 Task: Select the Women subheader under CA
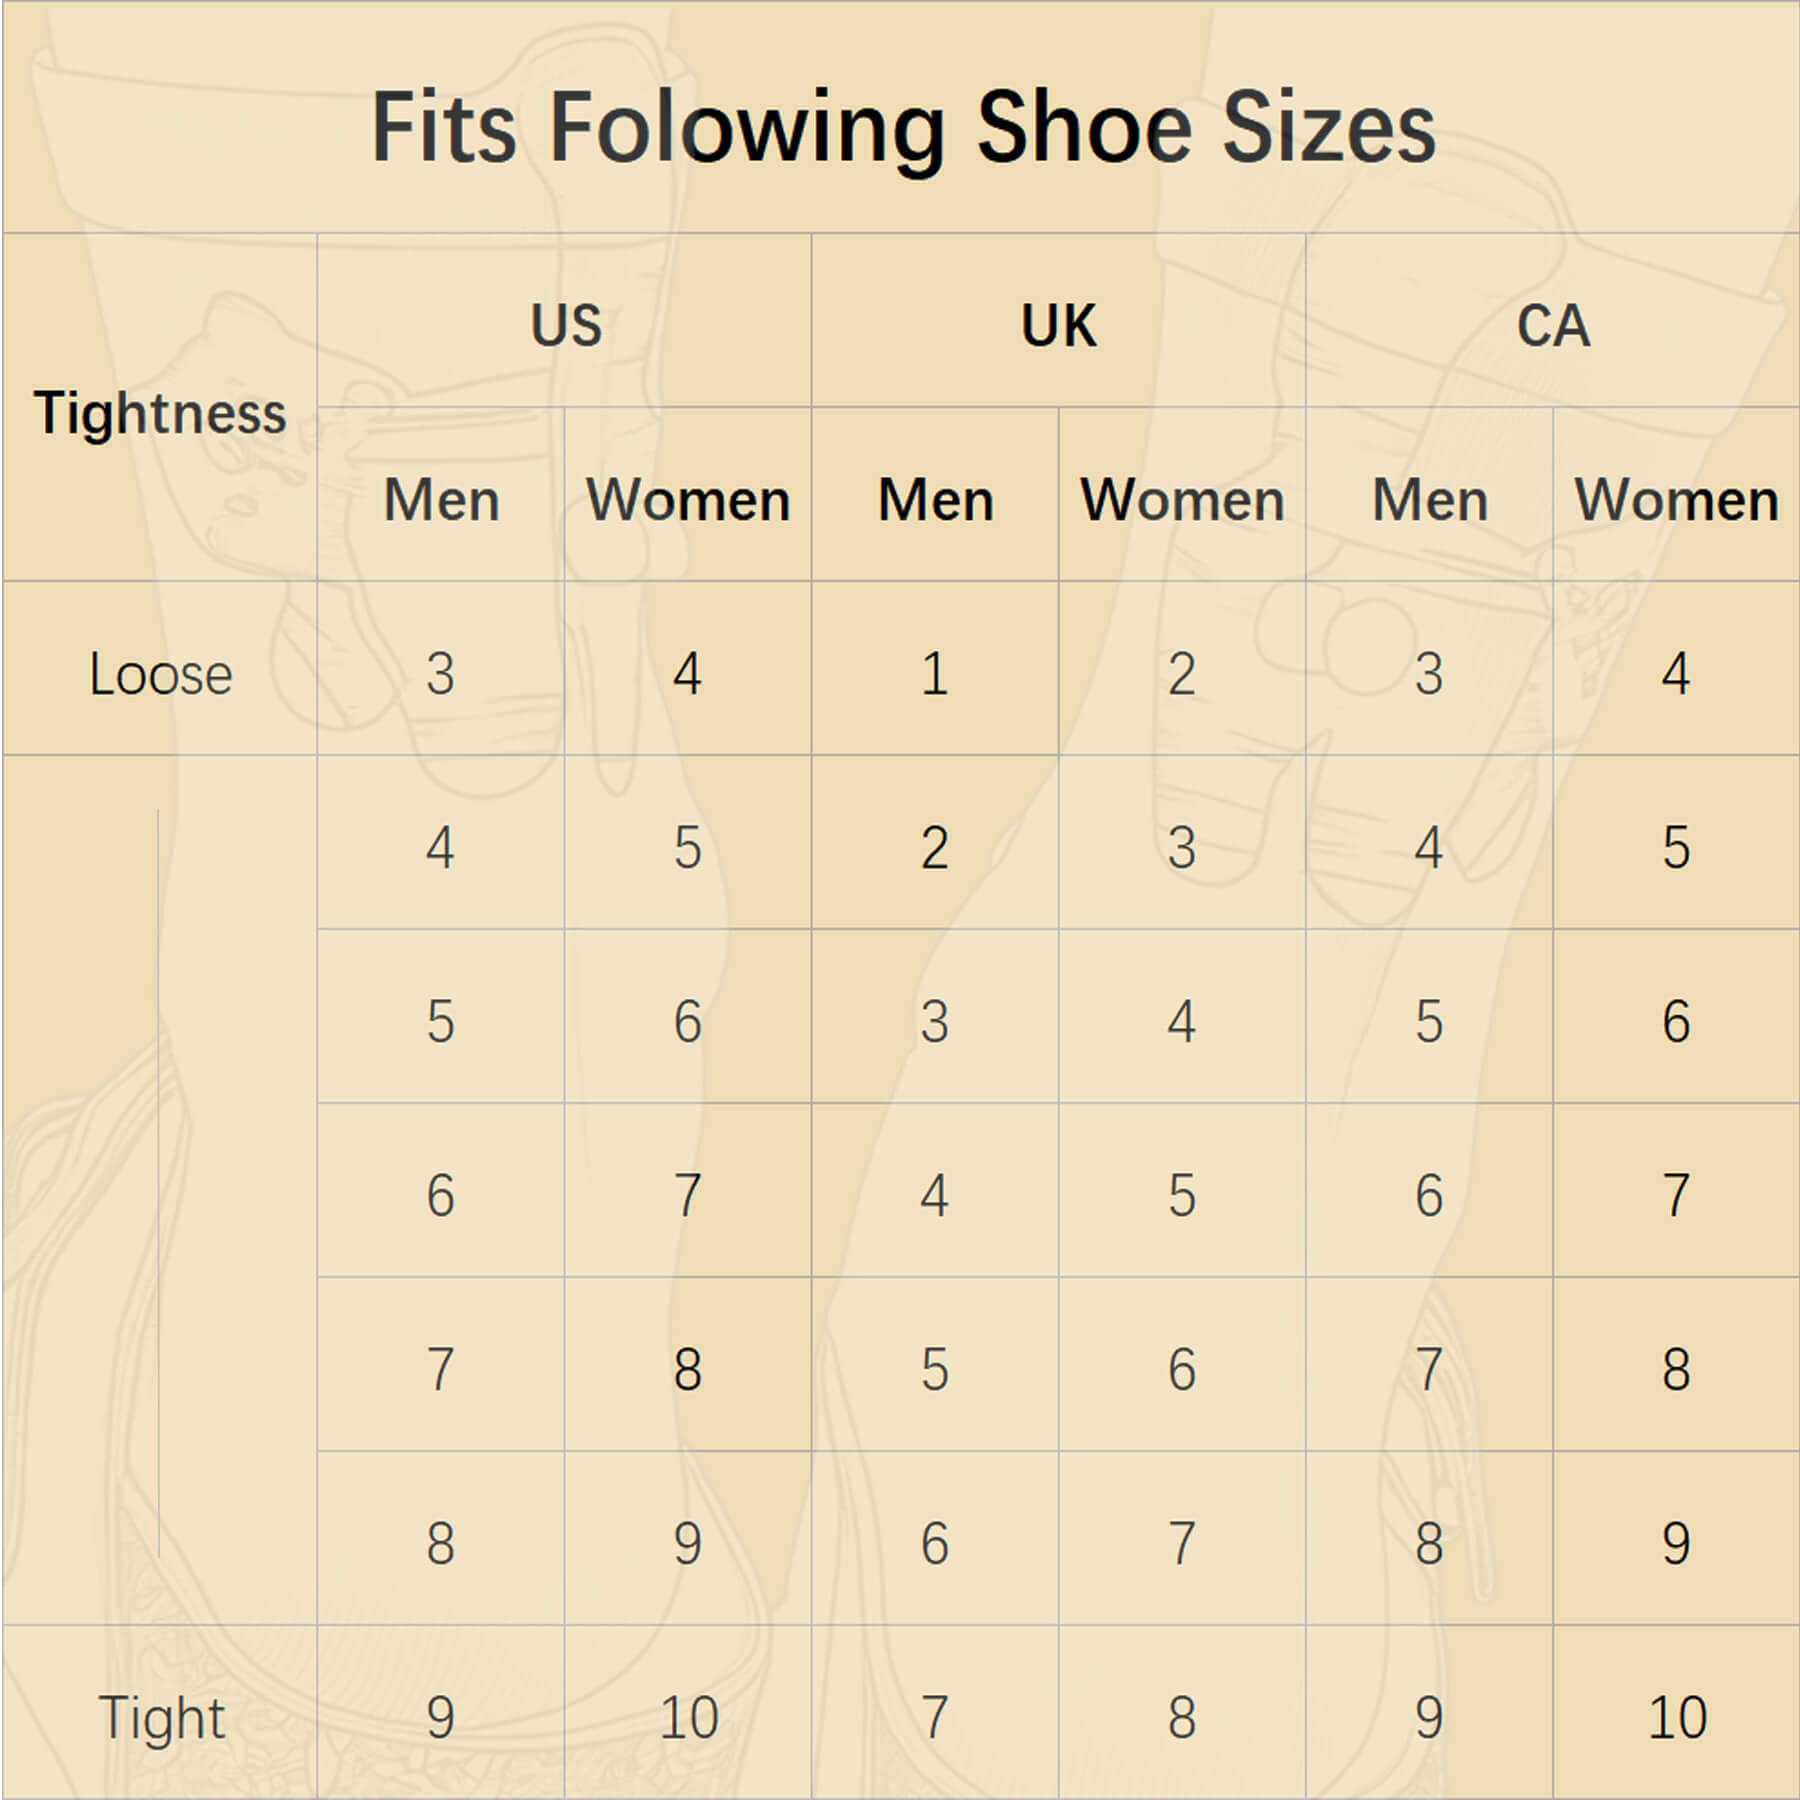(x=1676, y=499)
